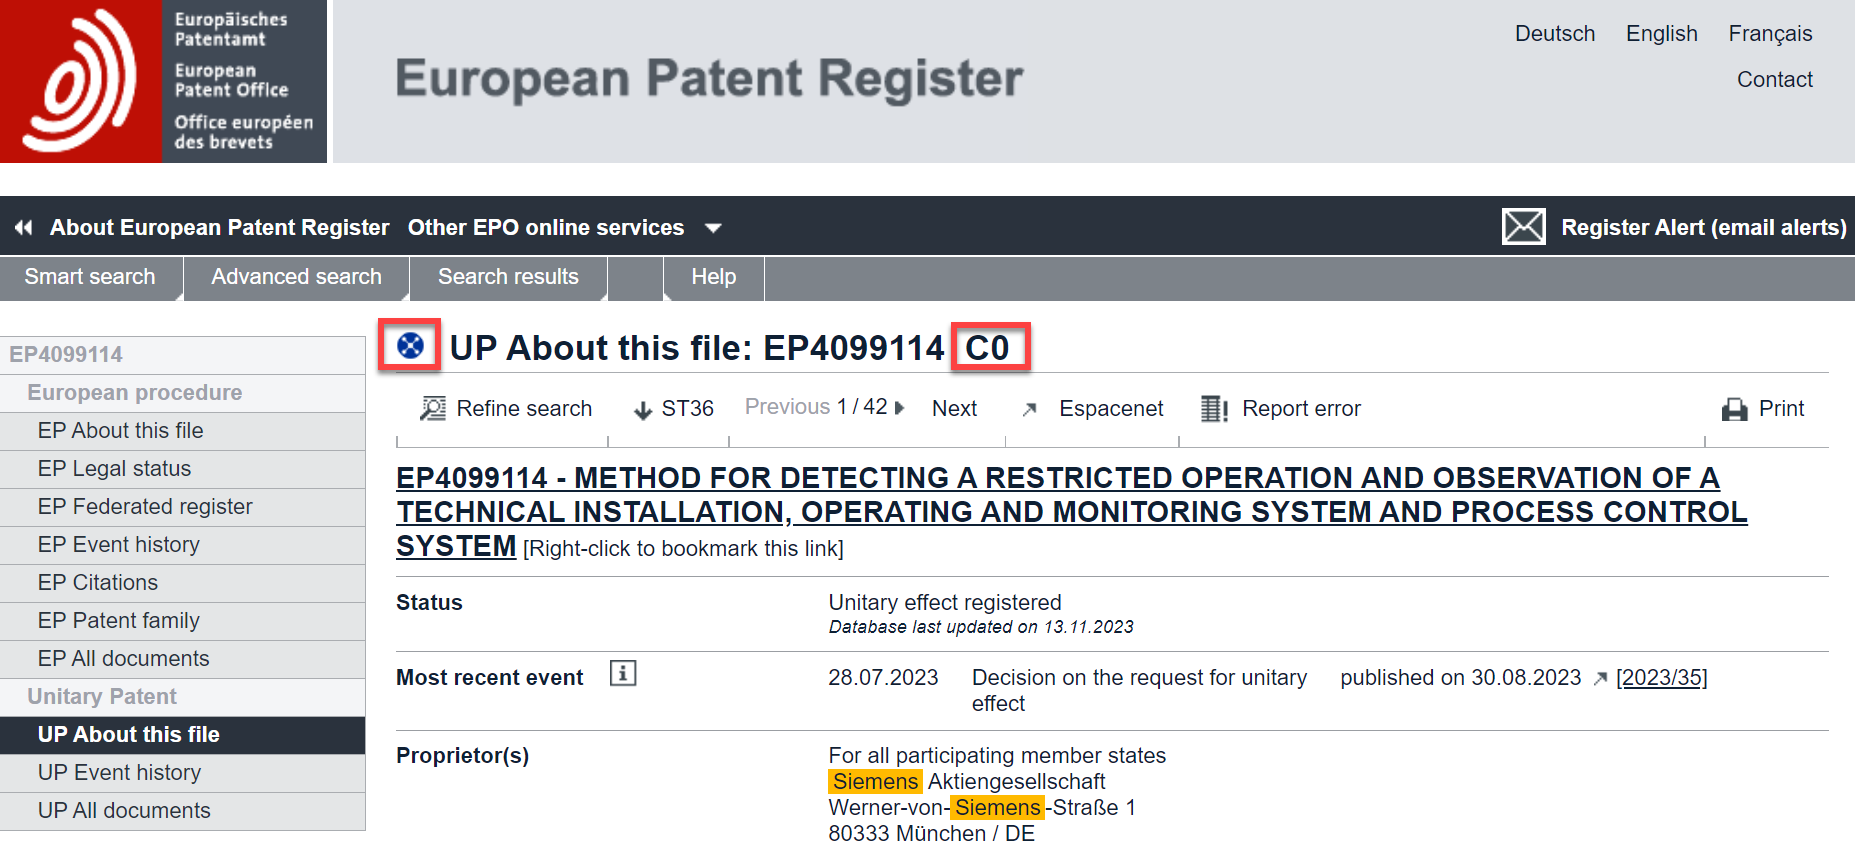1855x855 pixels.
Task: Open the Advanced search tab
Action: [x=296, y=277]
